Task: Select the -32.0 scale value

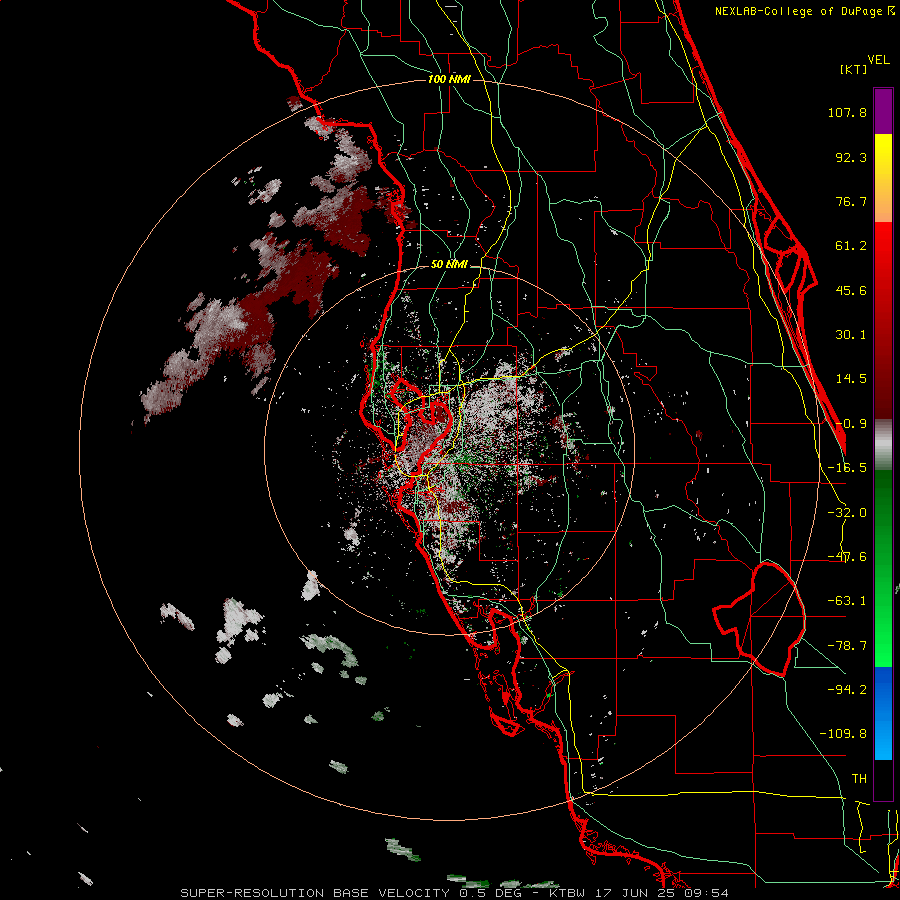Action: 847,513
